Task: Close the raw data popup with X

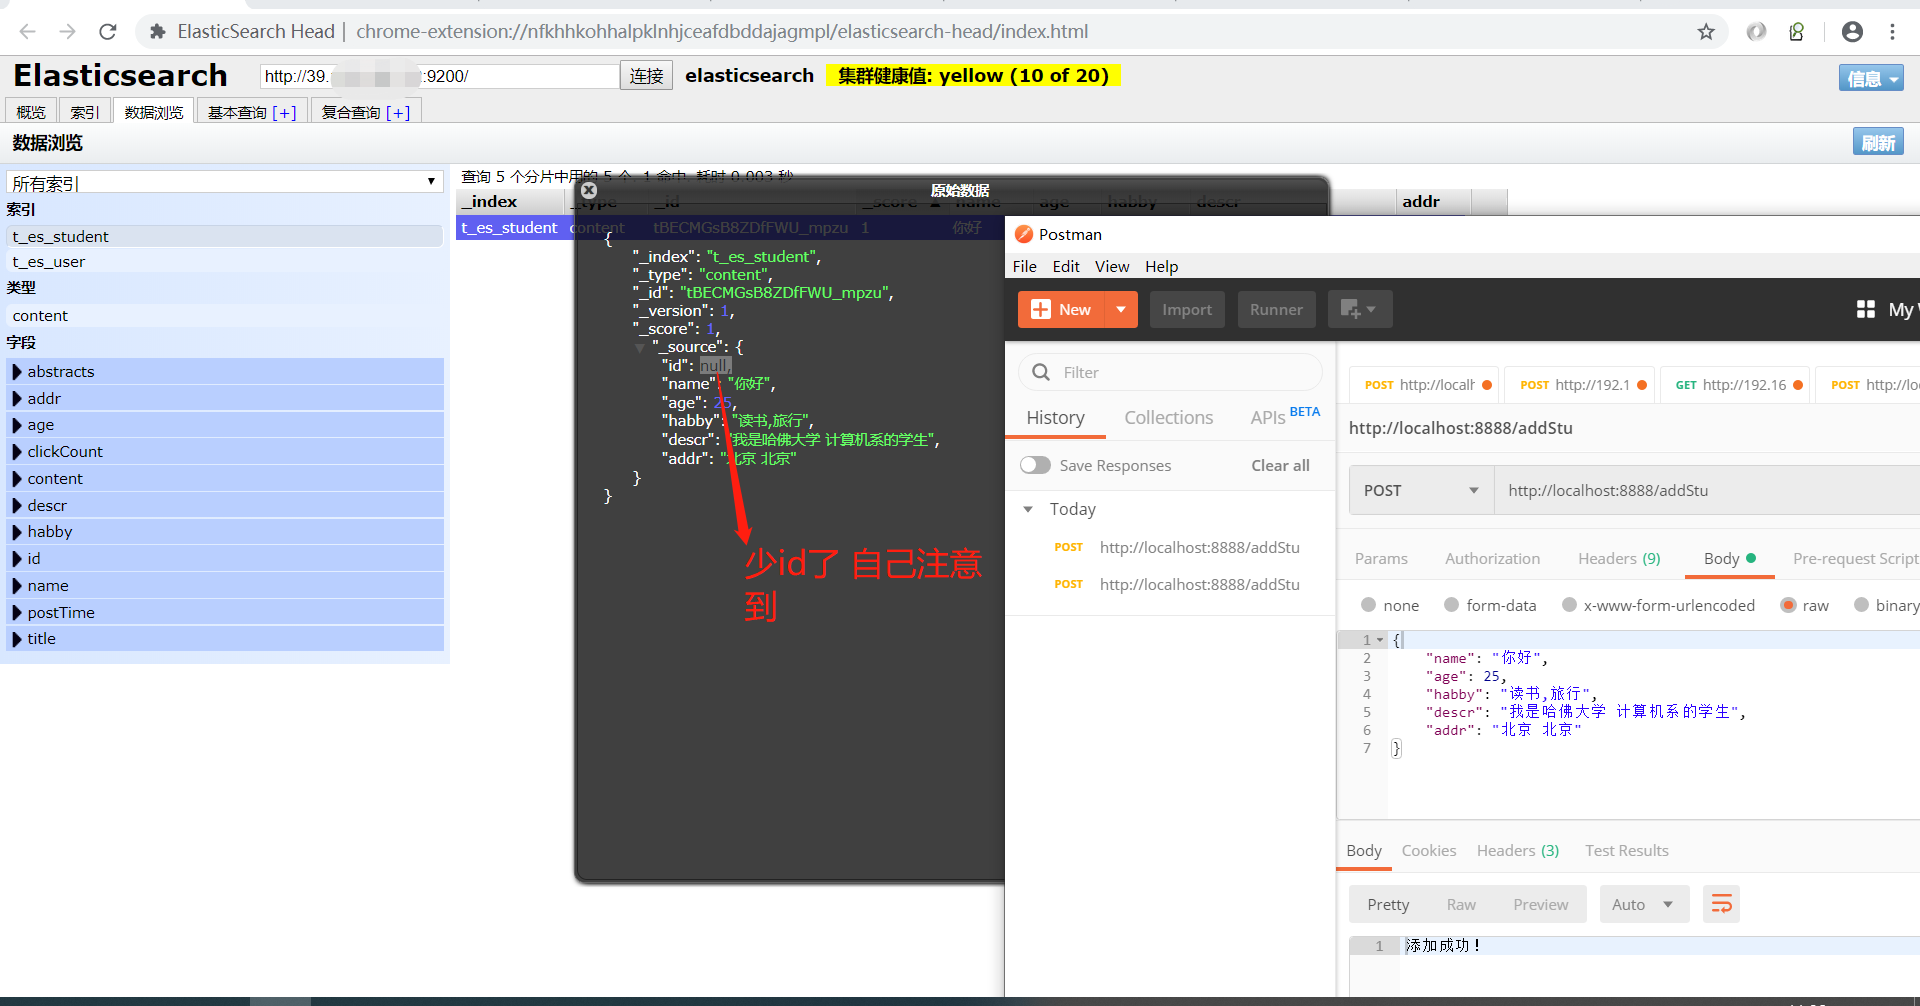Action: tap(589, 190)
